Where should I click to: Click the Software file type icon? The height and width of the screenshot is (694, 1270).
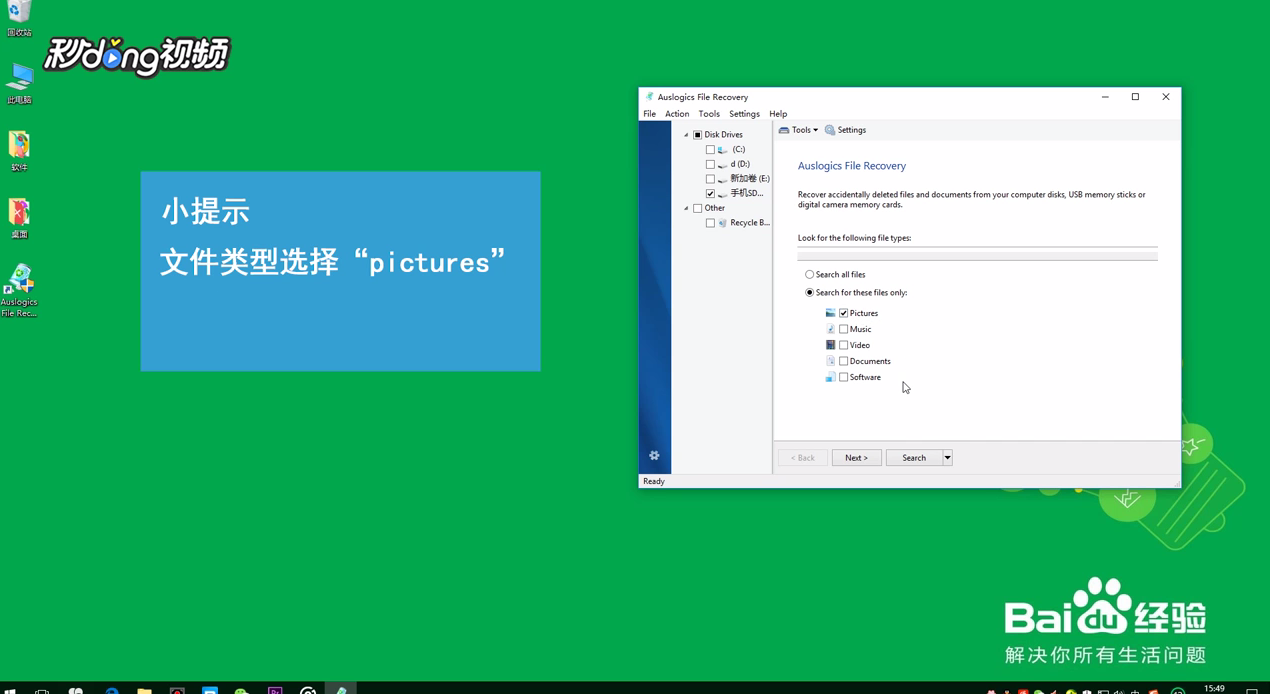(x=830, y=377)
